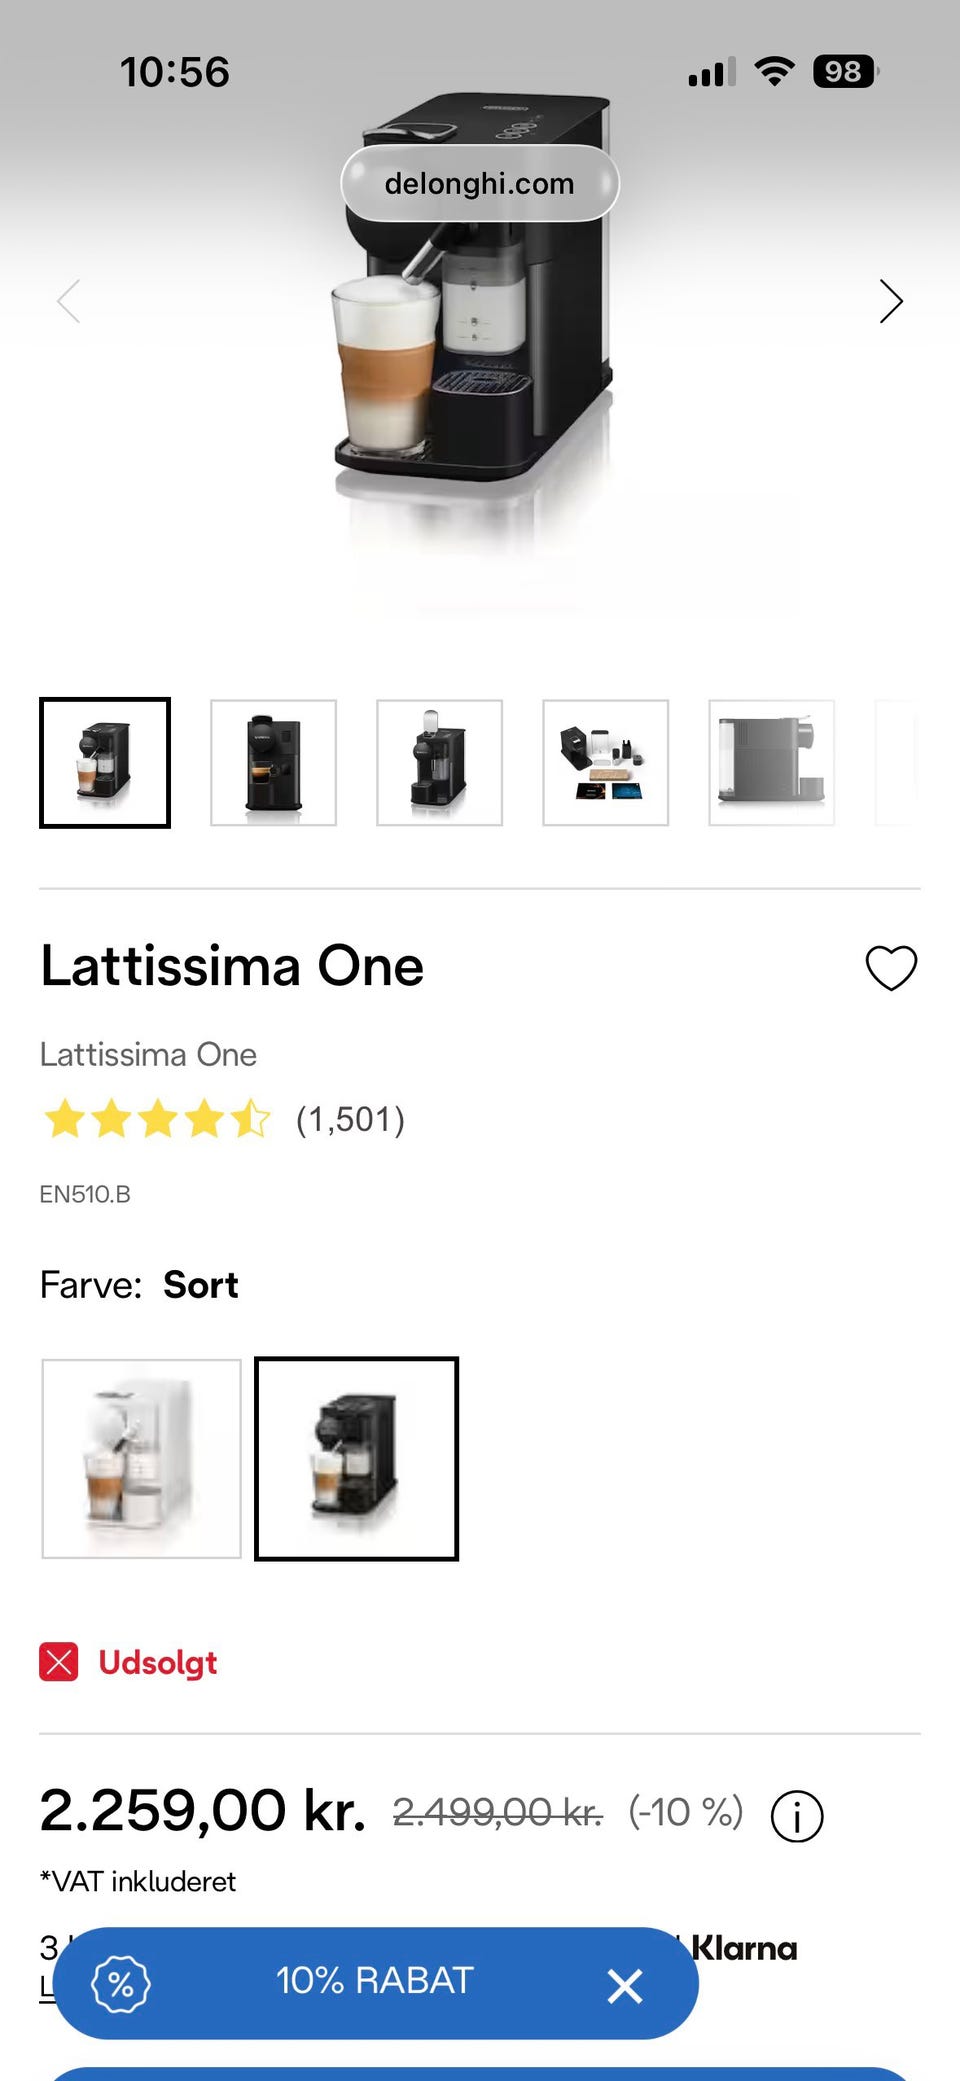Screen dimensions: 960x2081
Task: Tap the star rating row
Action: (157, 1119)
